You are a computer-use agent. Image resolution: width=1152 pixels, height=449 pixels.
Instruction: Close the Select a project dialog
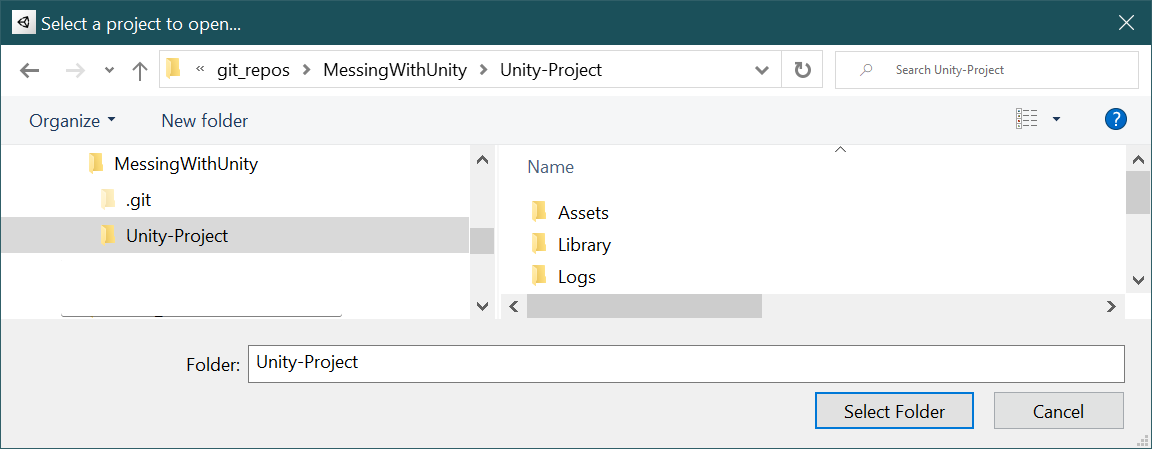(1126, 23)
